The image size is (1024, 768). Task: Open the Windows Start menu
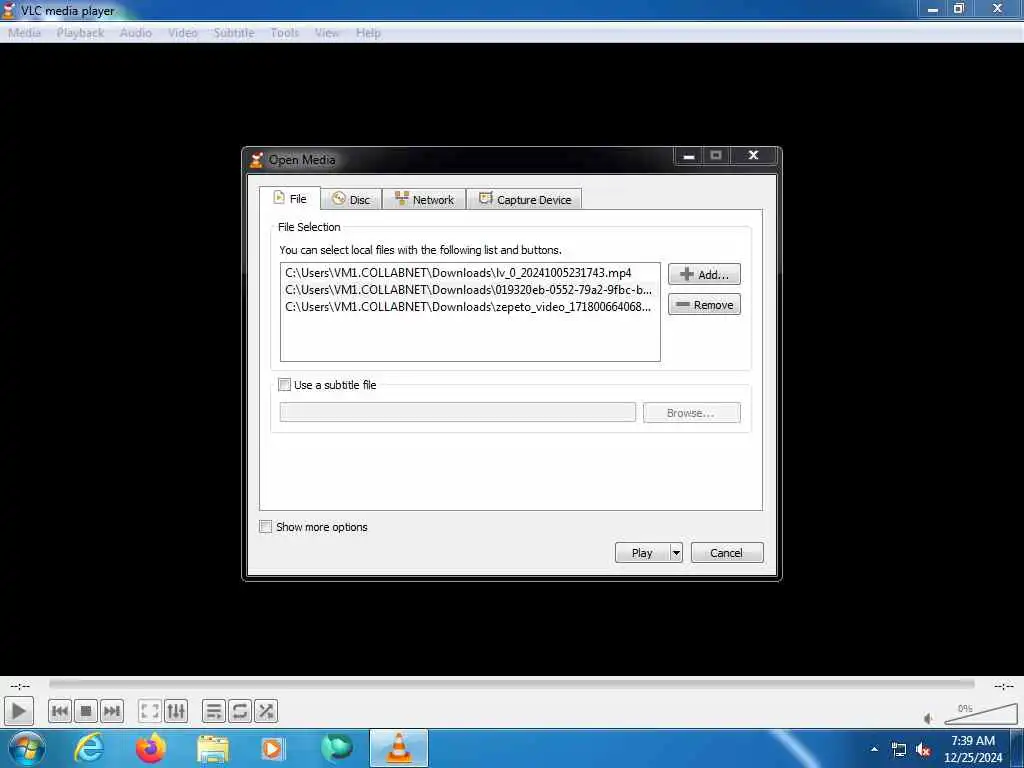coord(26,748)
